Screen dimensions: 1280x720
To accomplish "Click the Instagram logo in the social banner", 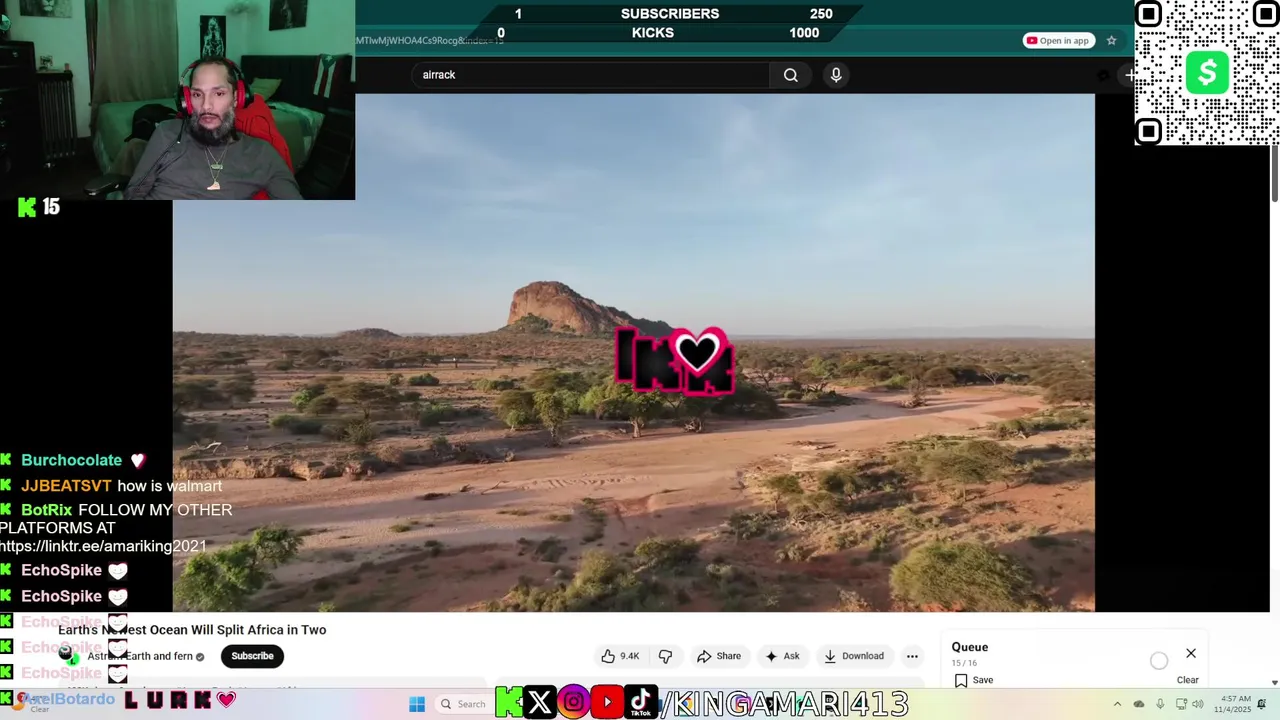I will (573, 703).
